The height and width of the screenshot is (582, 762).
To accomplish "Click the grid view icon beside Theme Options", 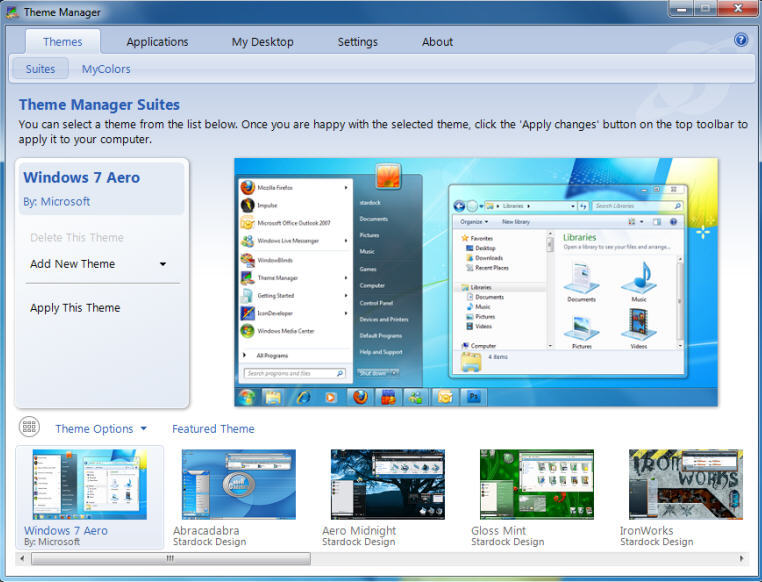I will click(29, 427).
